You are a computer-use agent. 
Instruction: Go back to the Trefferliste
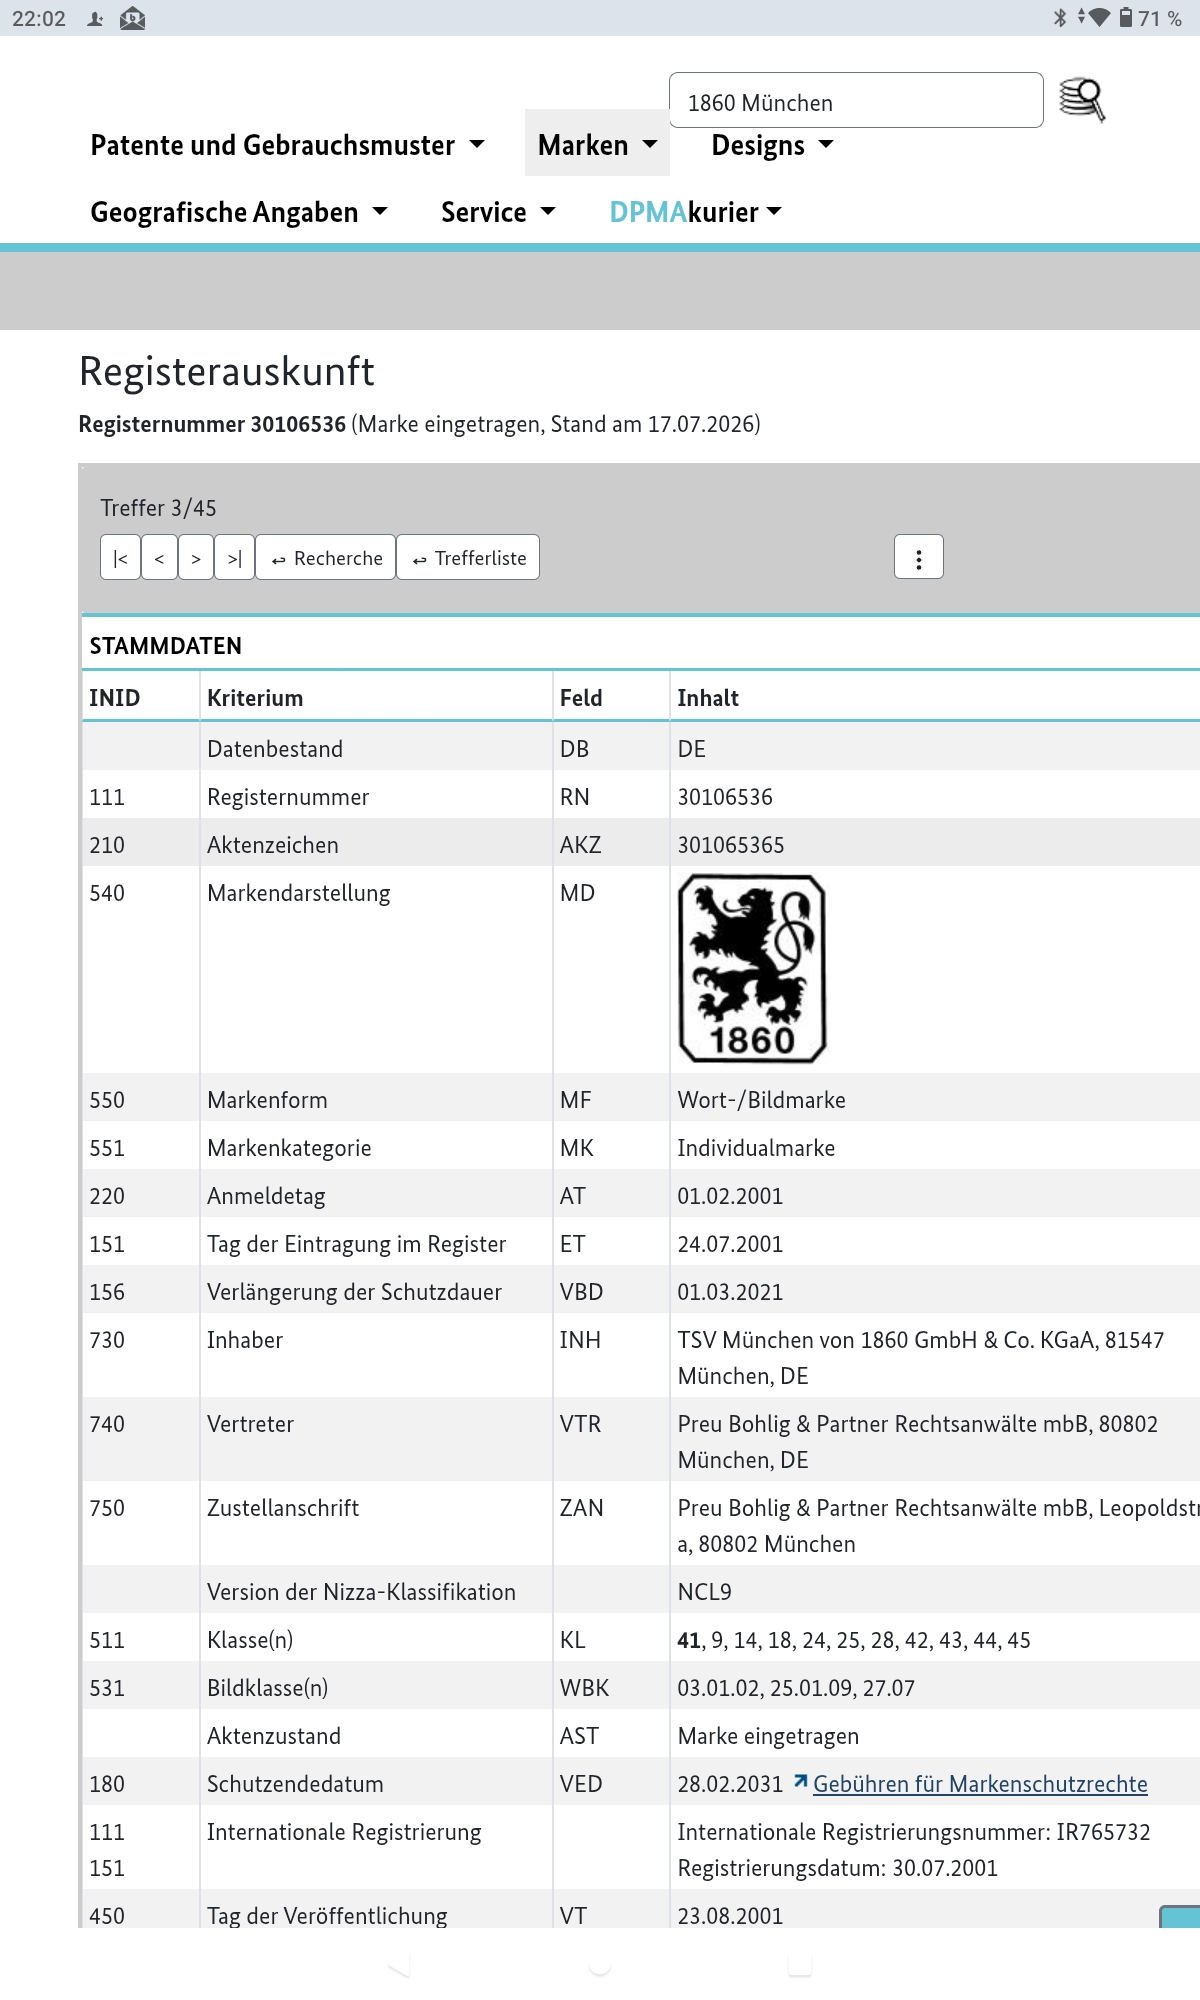click(468, 557)
